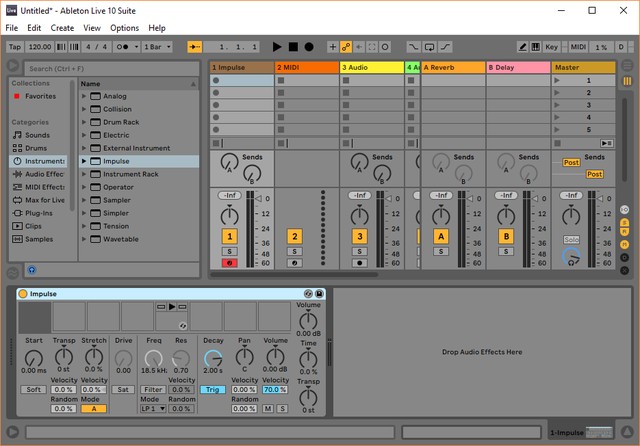640x446 pixels.
Task: Solo track 1 with S button
Action: 230,252
